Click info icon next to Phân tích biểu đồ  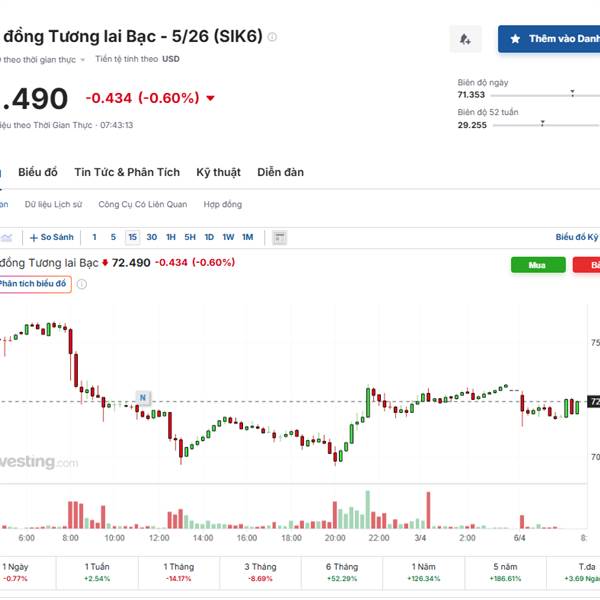[x=82, y=284]
